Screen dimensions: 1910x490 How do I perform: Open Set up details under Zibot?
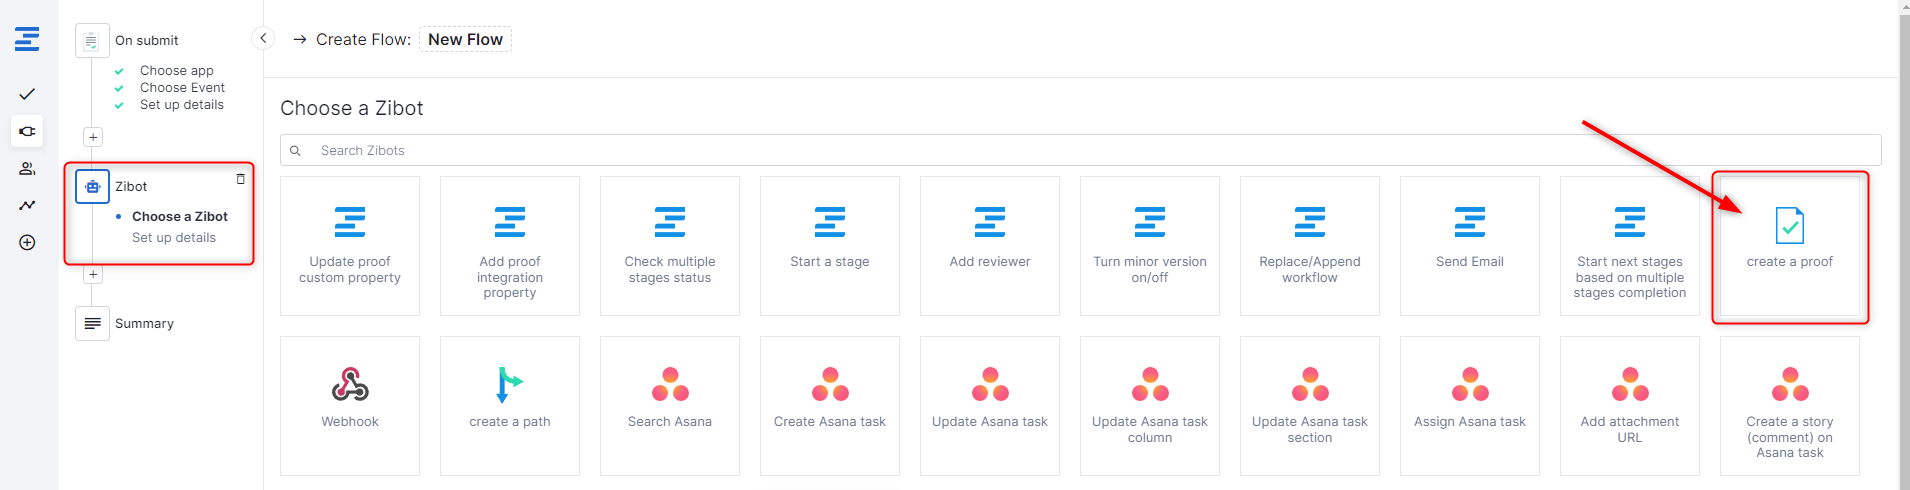click(174, 238)
